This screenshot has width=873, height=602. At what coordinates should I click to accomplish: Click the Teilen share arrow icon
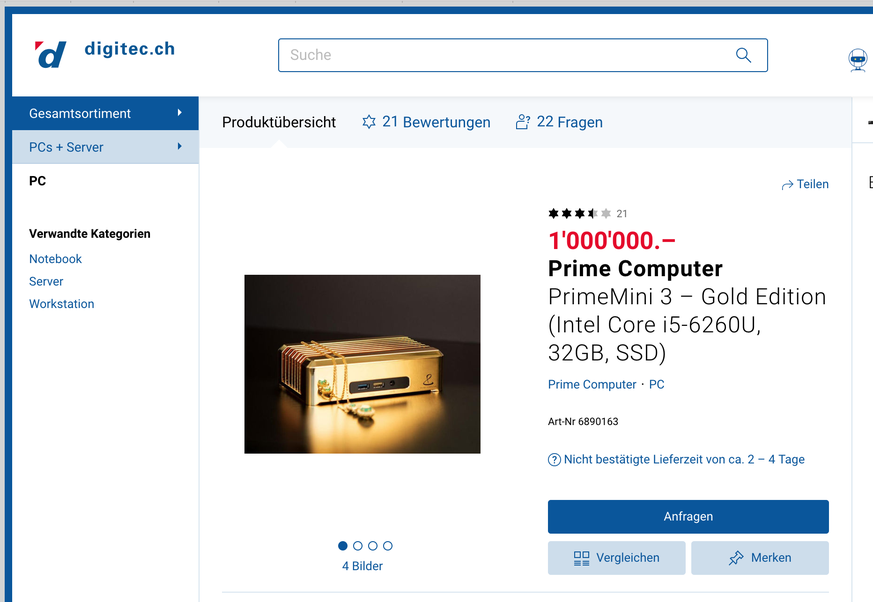click(x=787, y=185)
